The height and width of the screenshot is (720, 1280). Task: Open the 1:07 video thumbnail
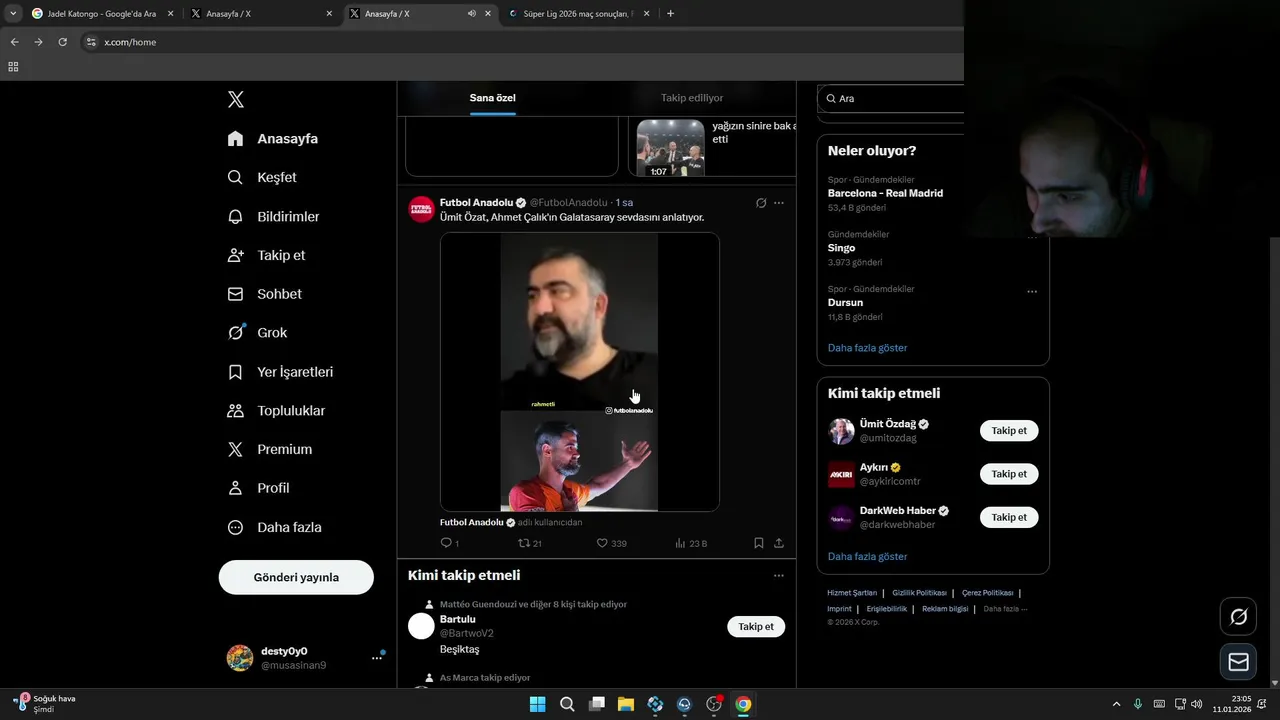click(x=671, y=148)
